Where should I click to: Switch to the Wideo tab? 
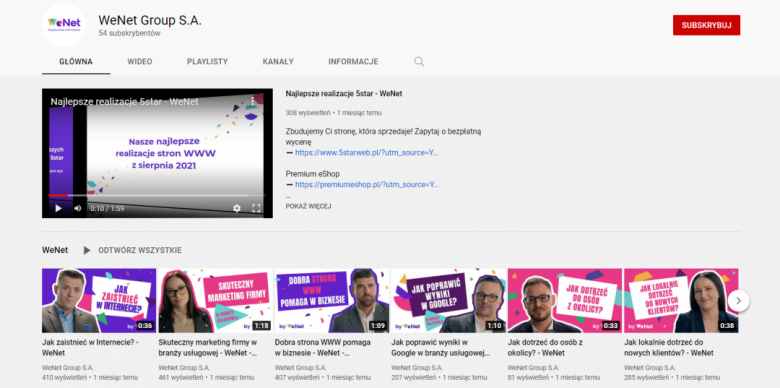[x=140, y=62]
